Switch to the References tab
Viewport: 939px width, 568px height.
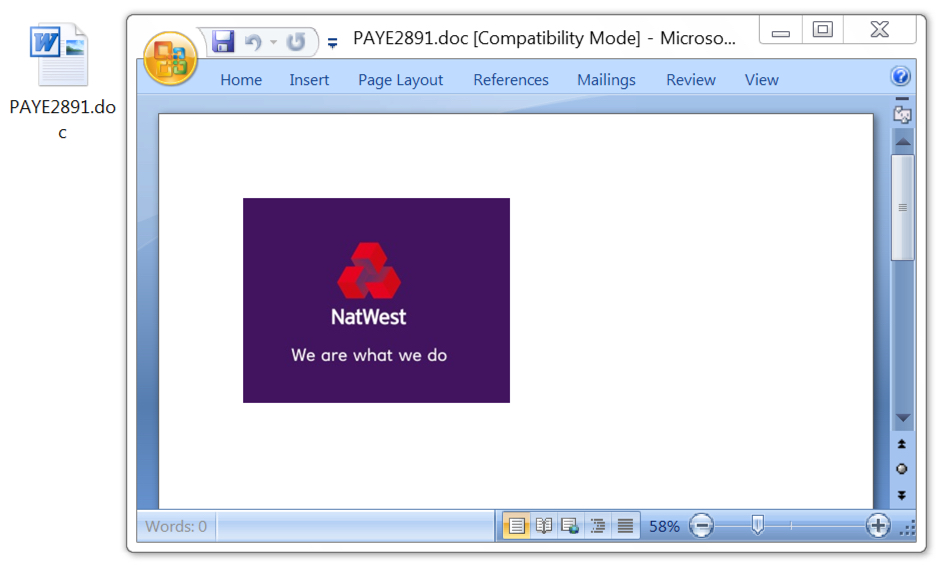pos(511,80)
